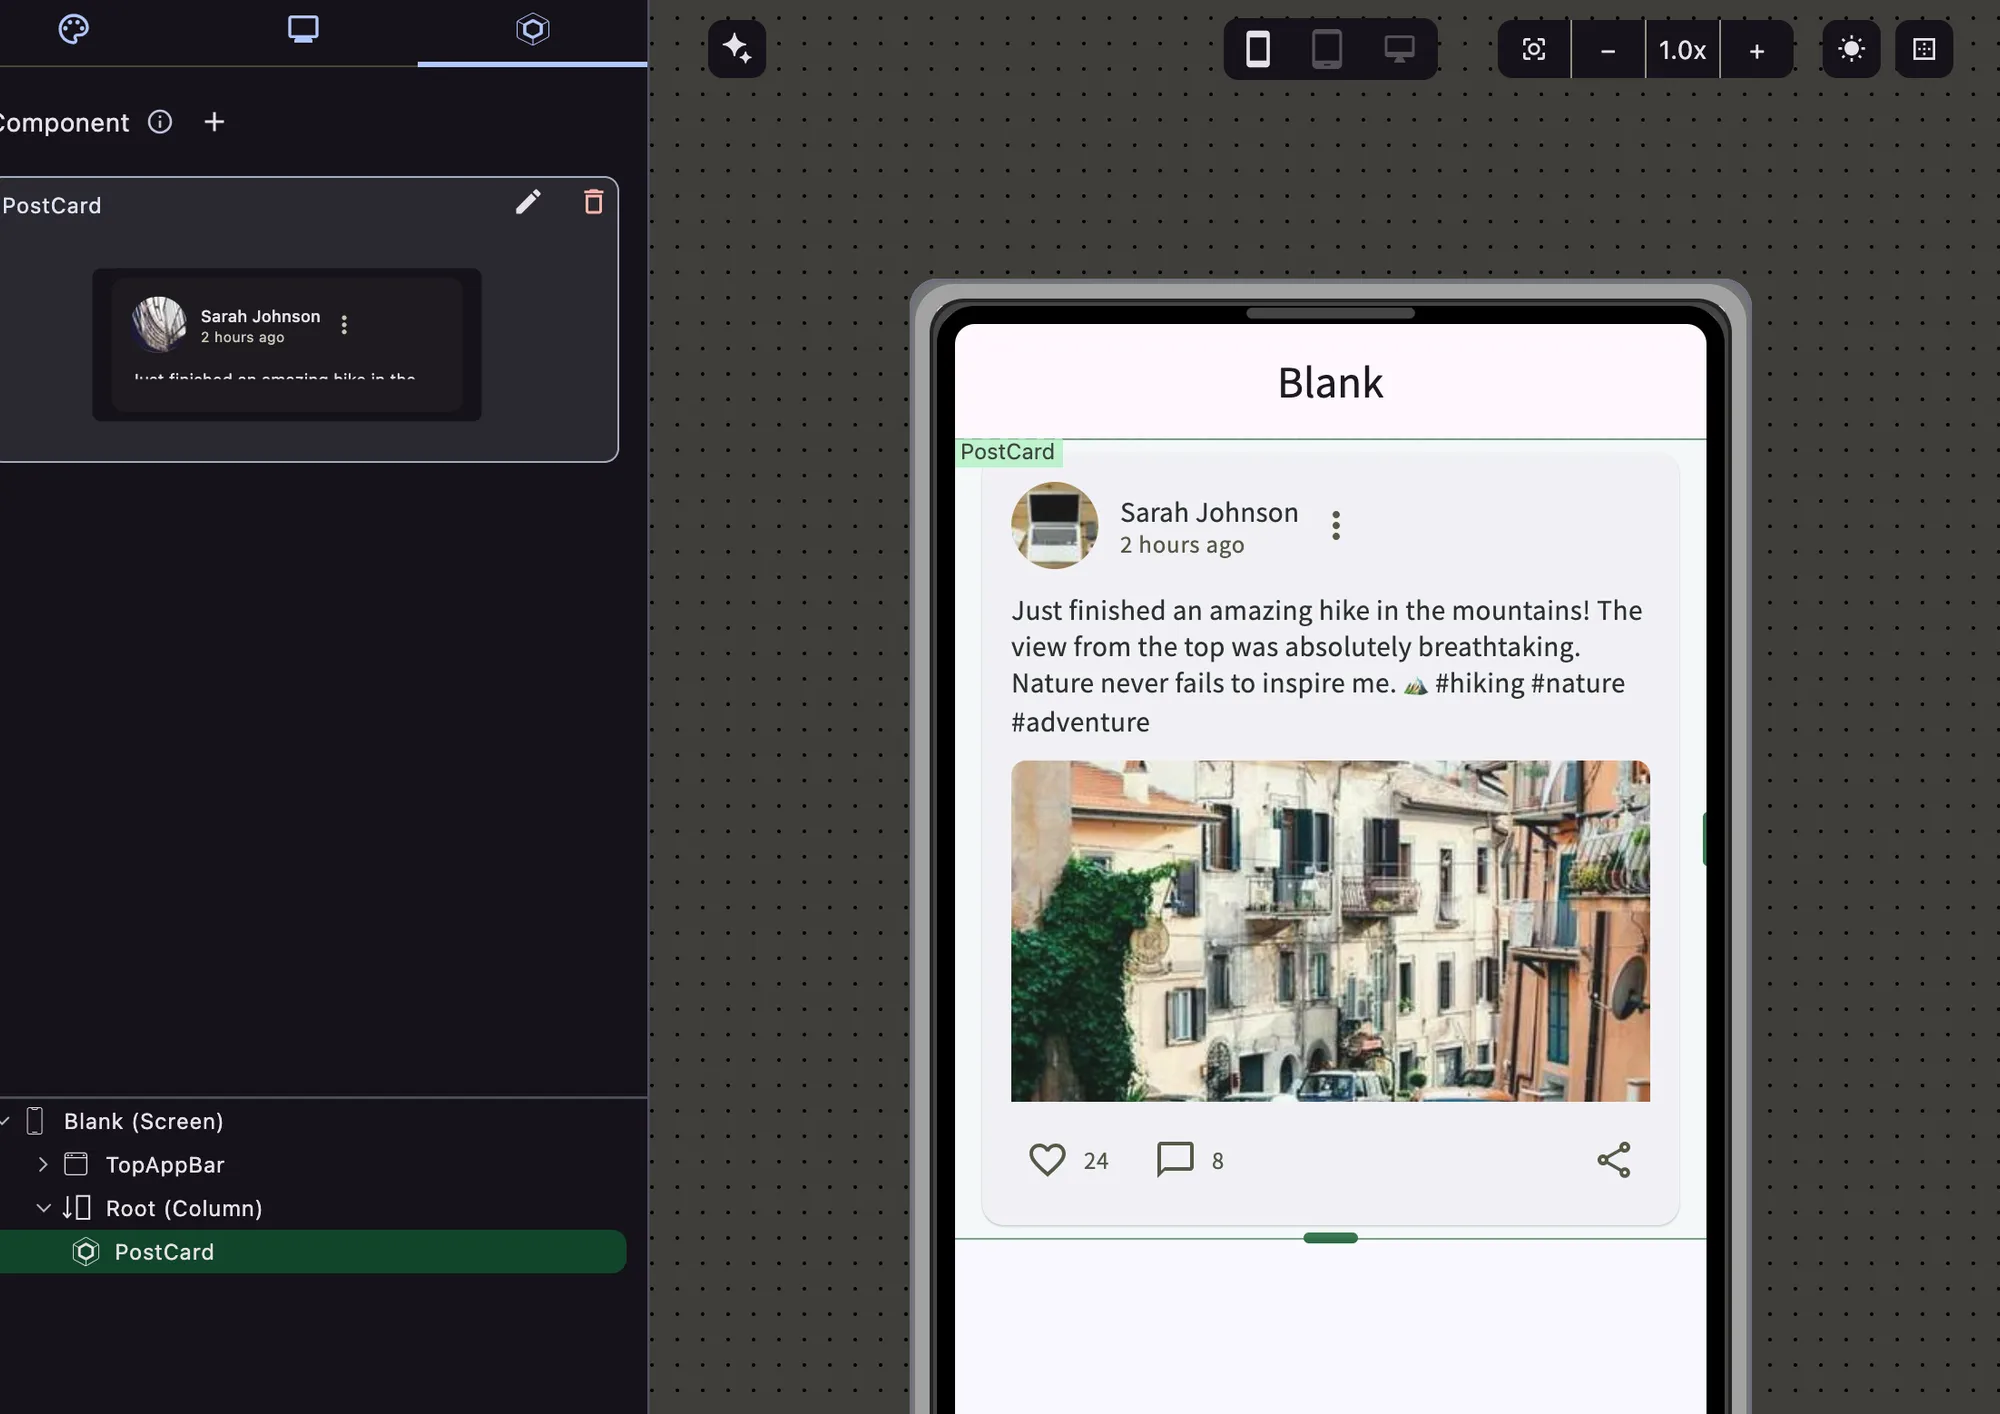2000x1414 pixels.
Task: Select Blank (Screen) row in tree
Action: coord(313,1121)
